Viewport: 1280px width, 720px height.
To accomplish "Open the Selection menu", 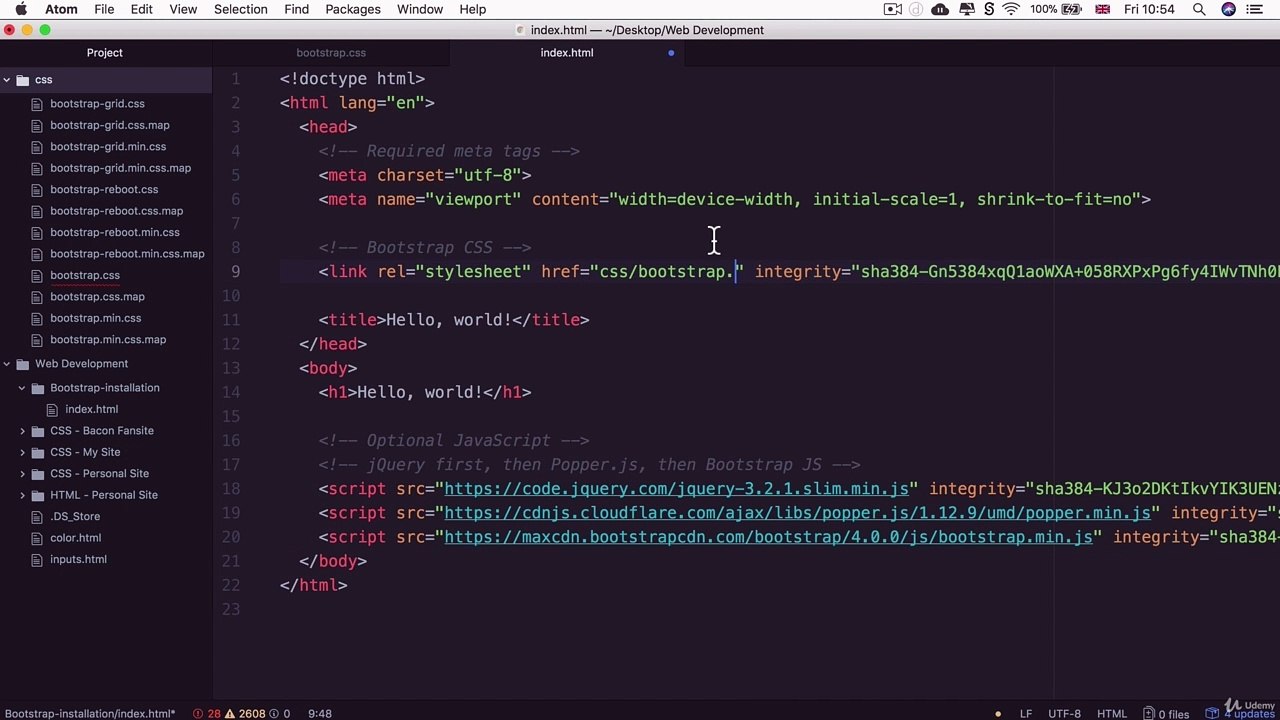I will 241,10.
